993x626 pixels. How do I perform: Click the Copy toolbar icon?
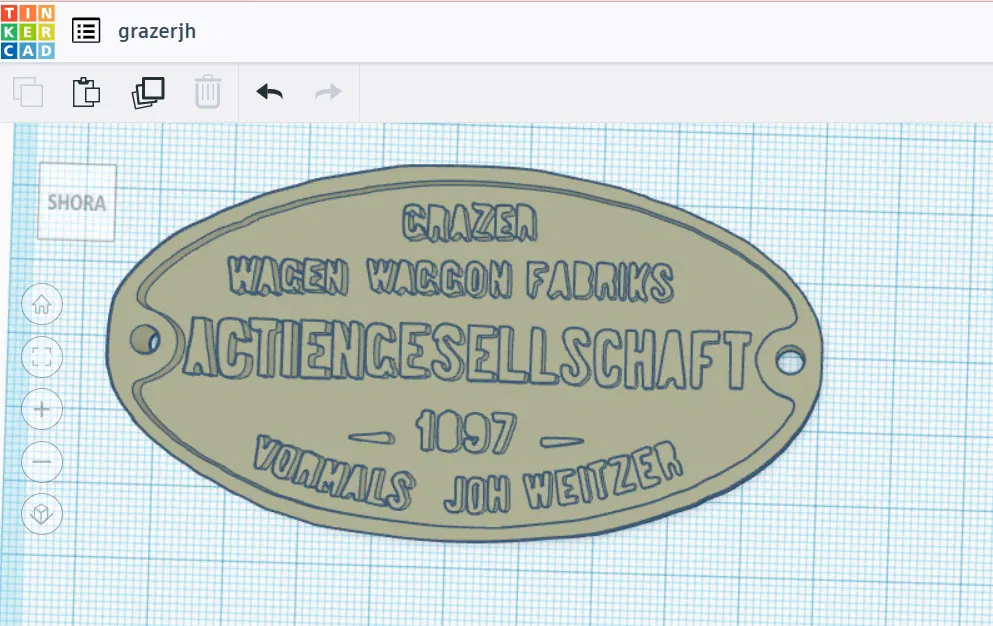click(x=28, y=93)
